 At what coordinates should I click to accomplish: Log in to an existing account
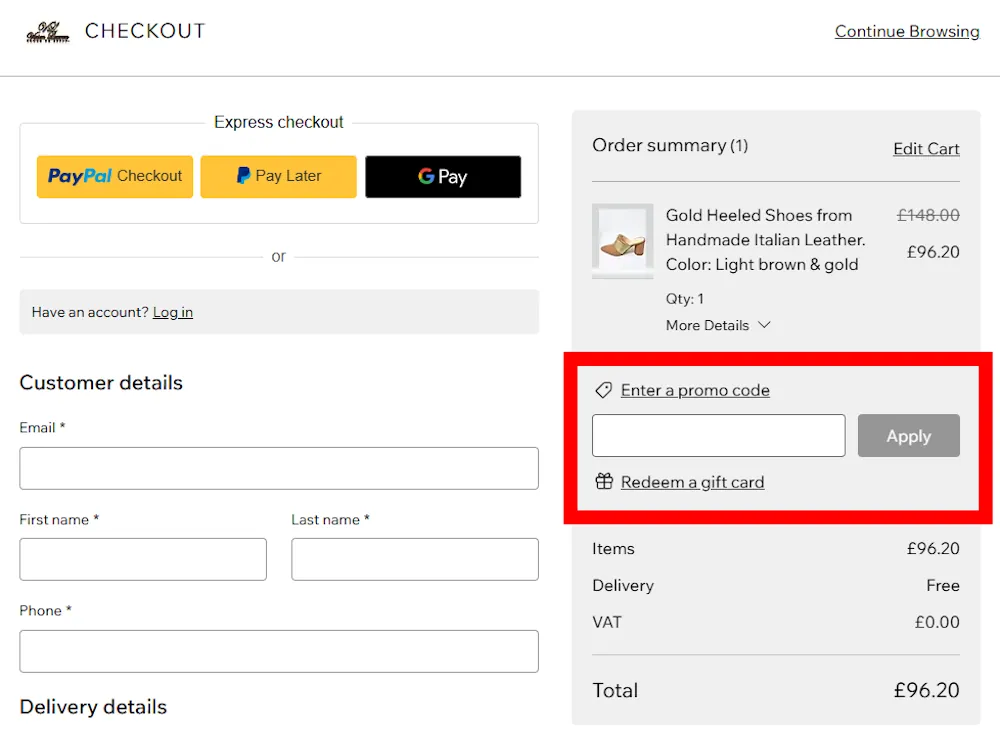[172, 311]
